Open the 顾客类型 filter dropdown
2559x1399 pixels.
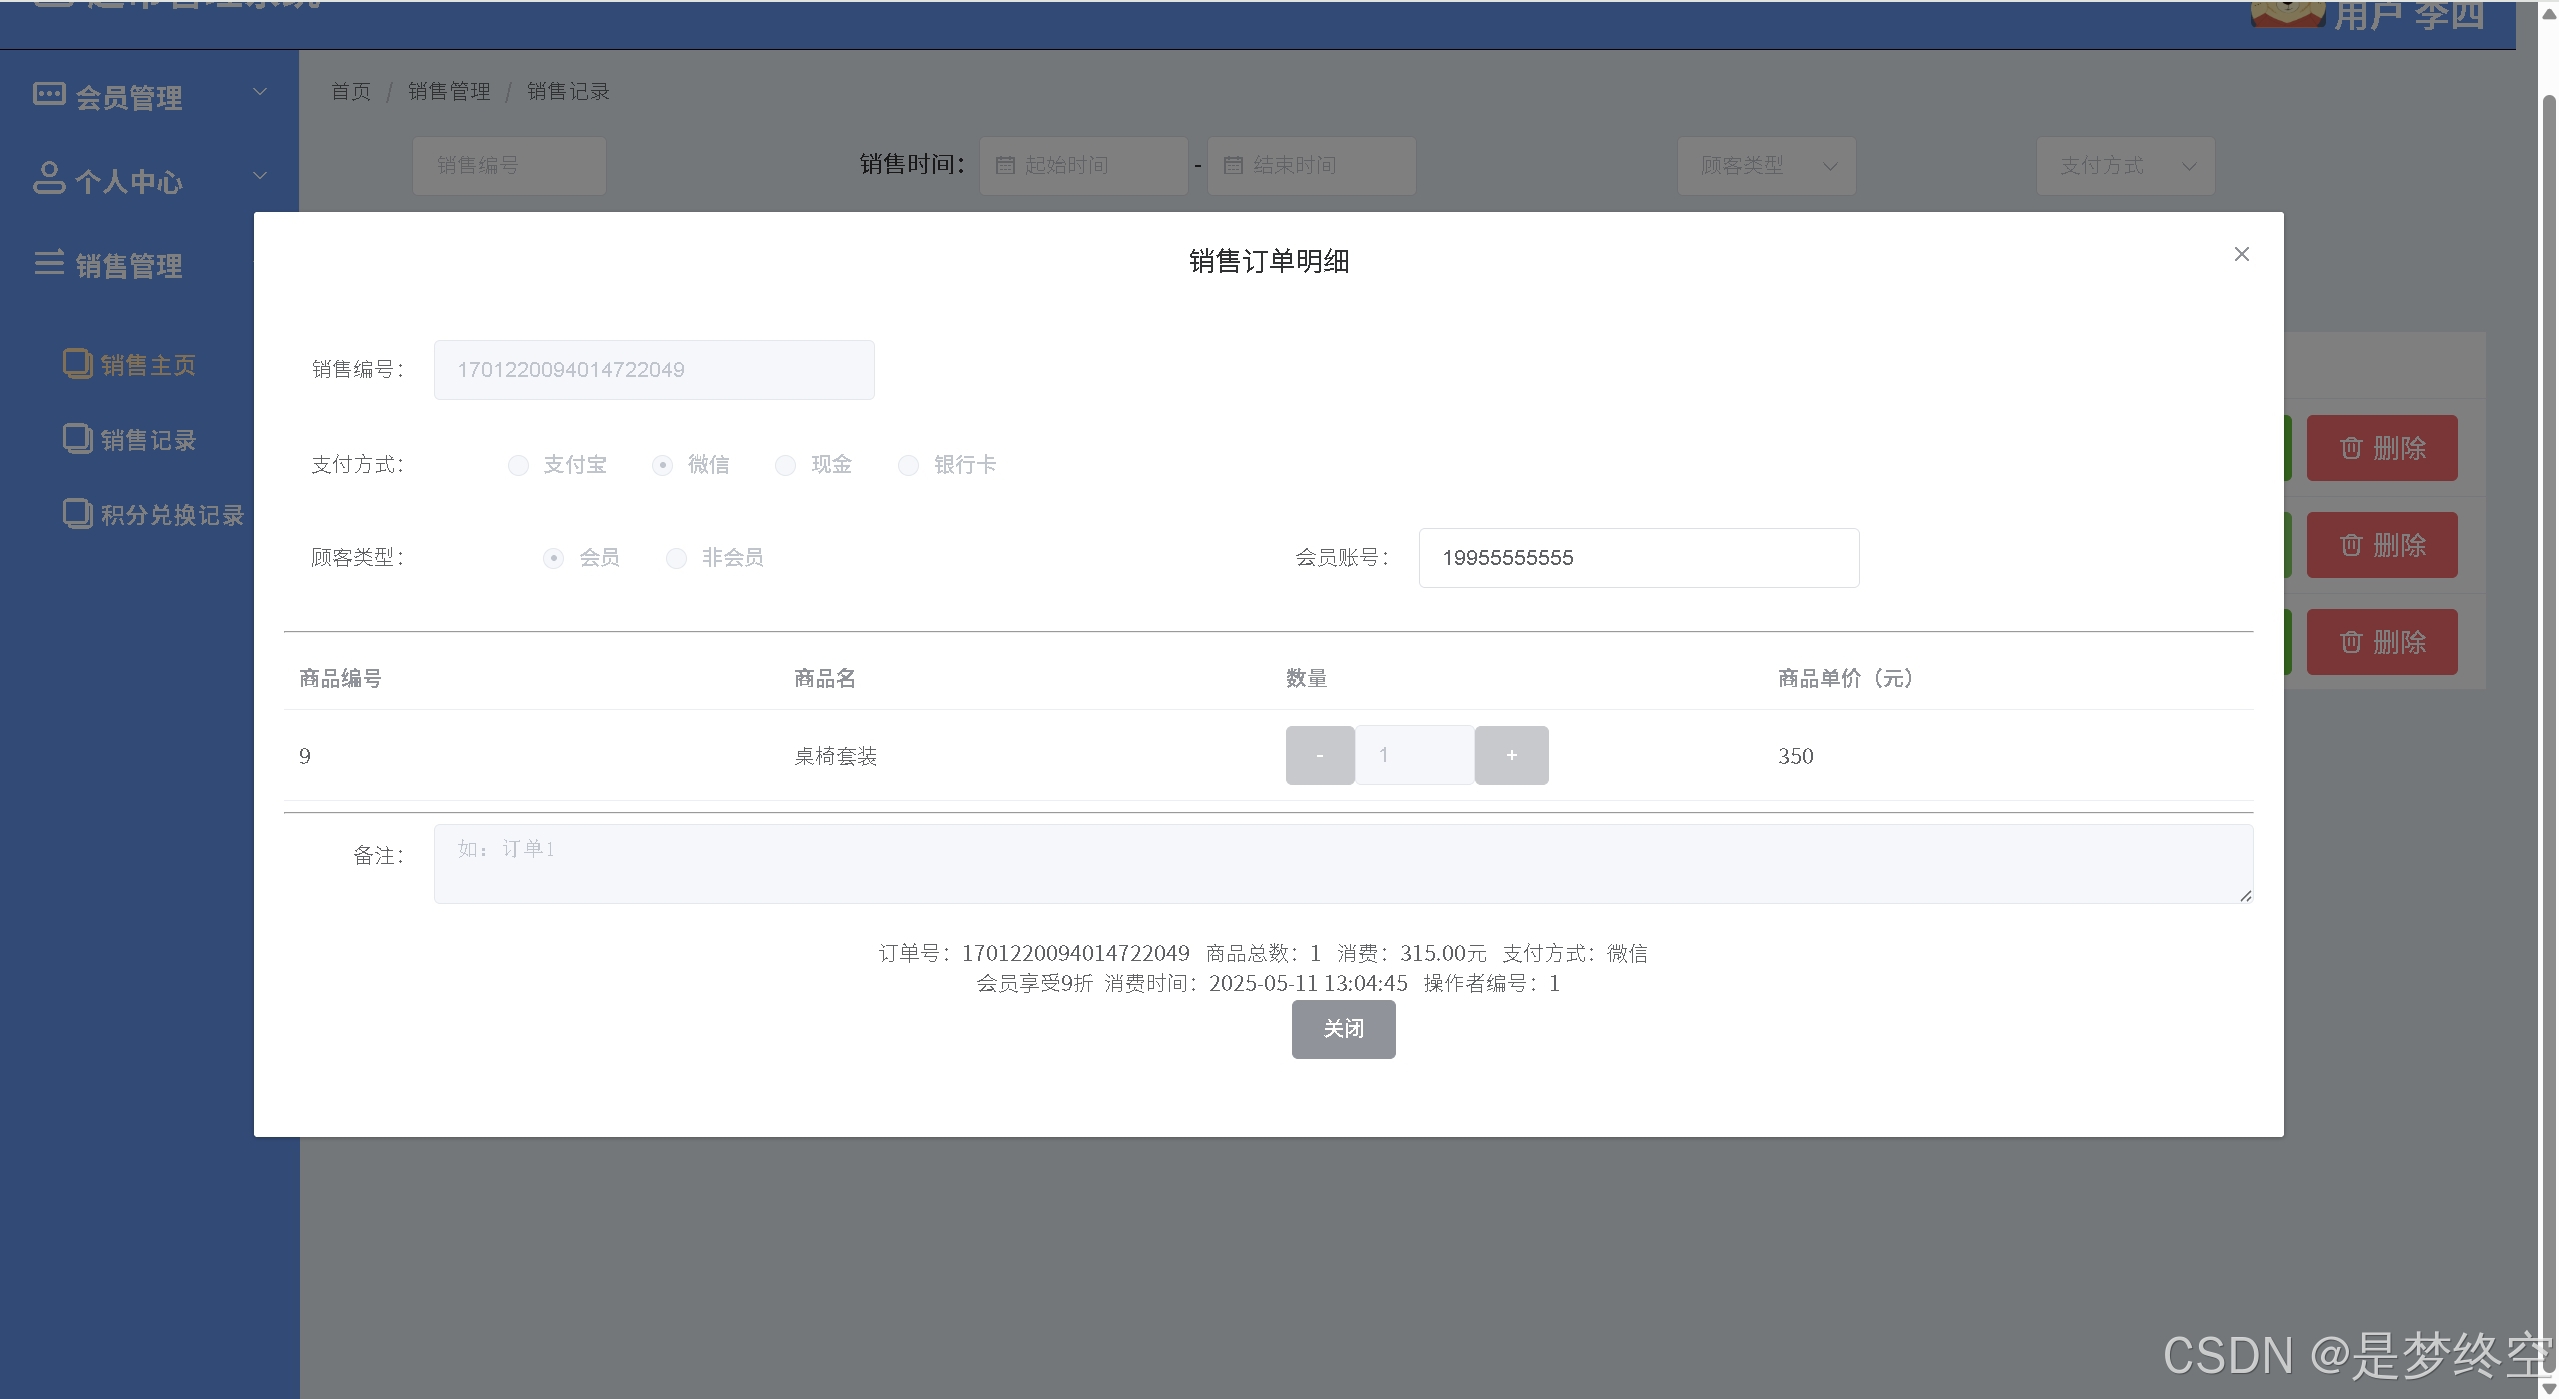(1765, 165)
